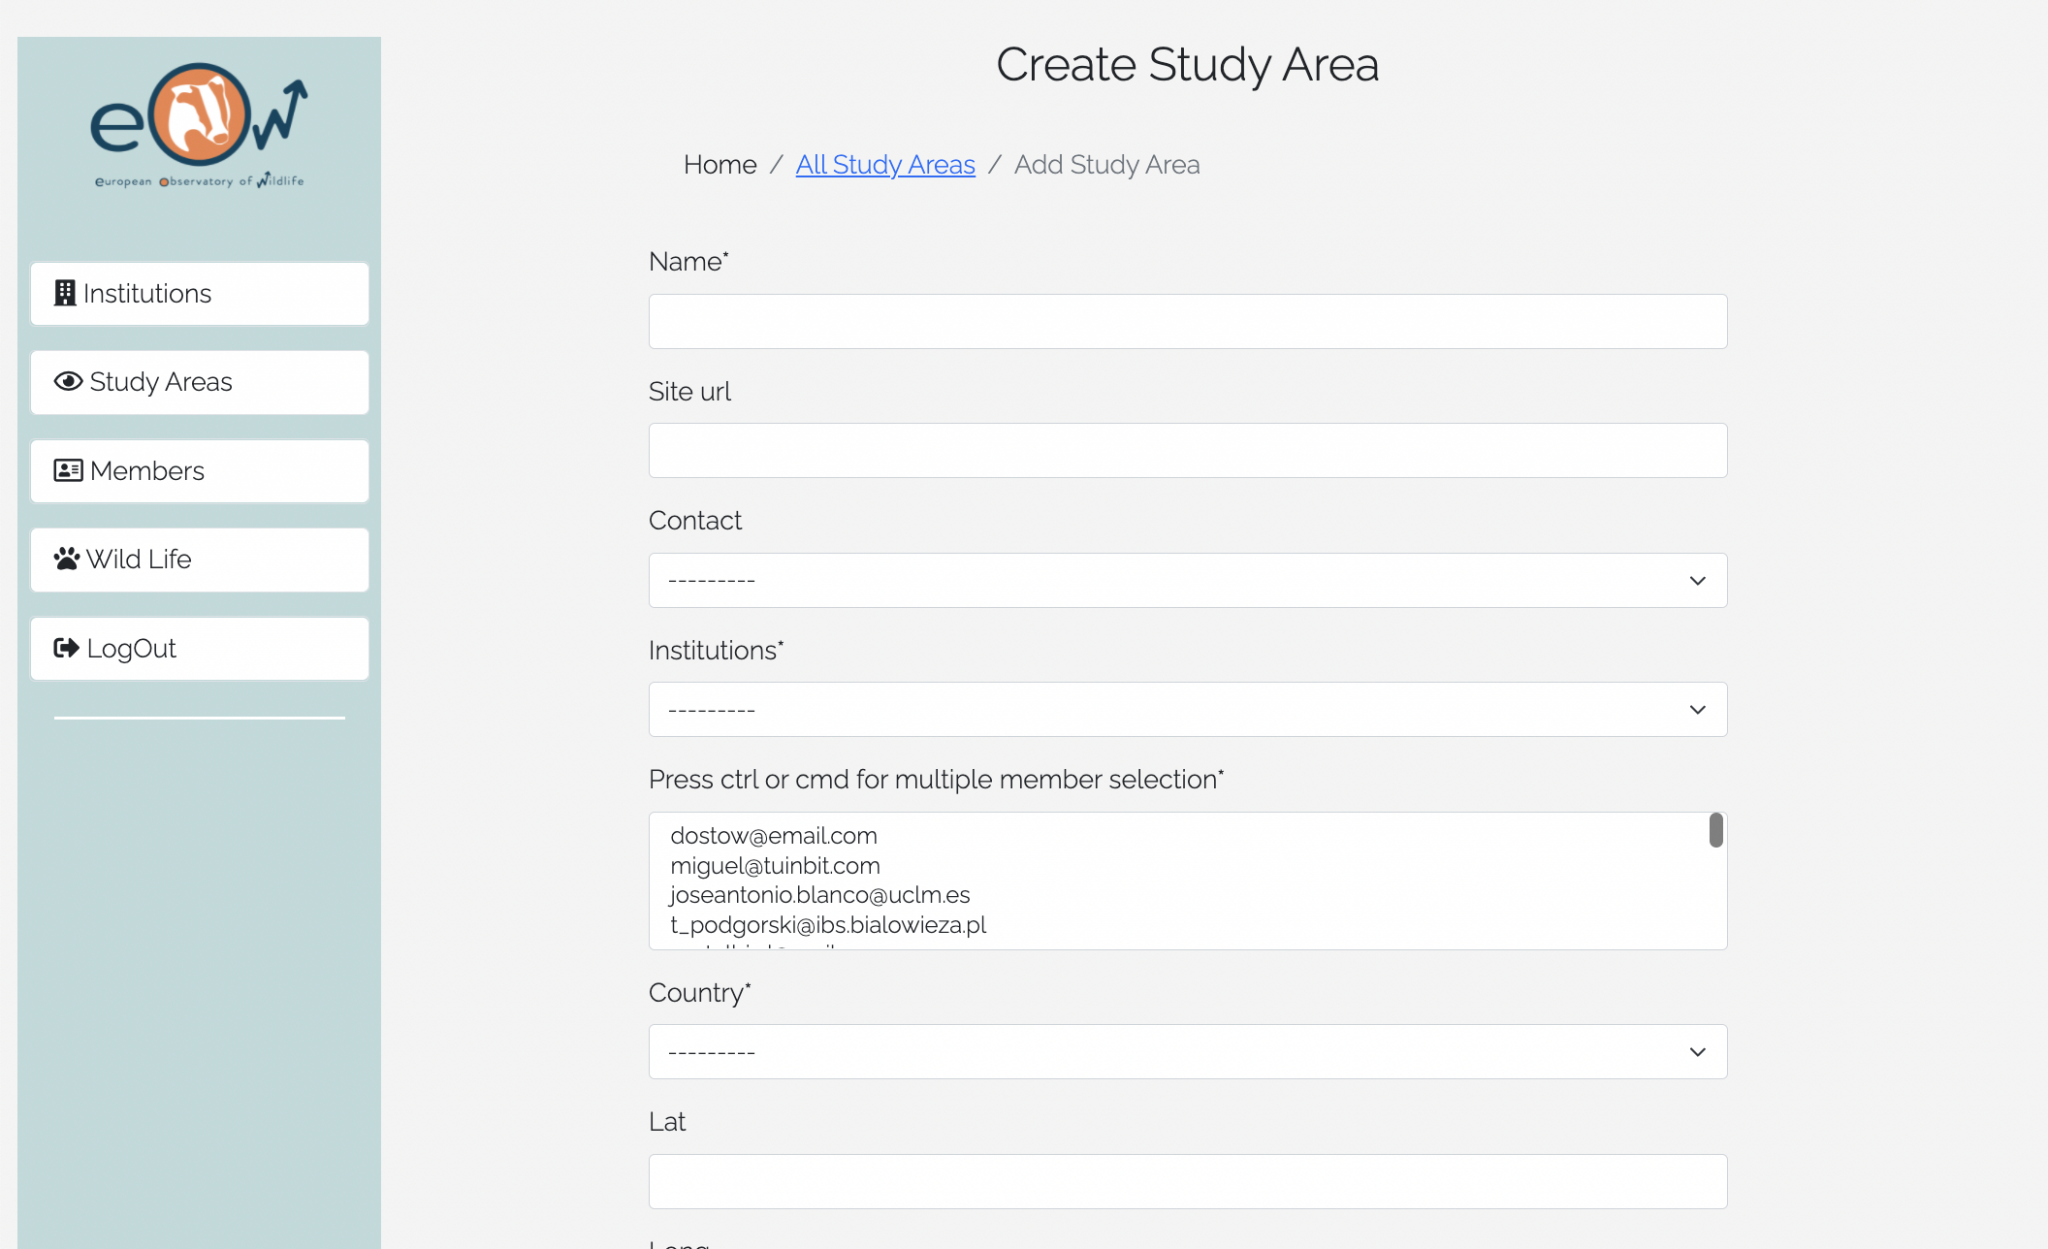Click into the Site url field
This screenshot has height=1249, width=2048.
tap(1186, 450)
